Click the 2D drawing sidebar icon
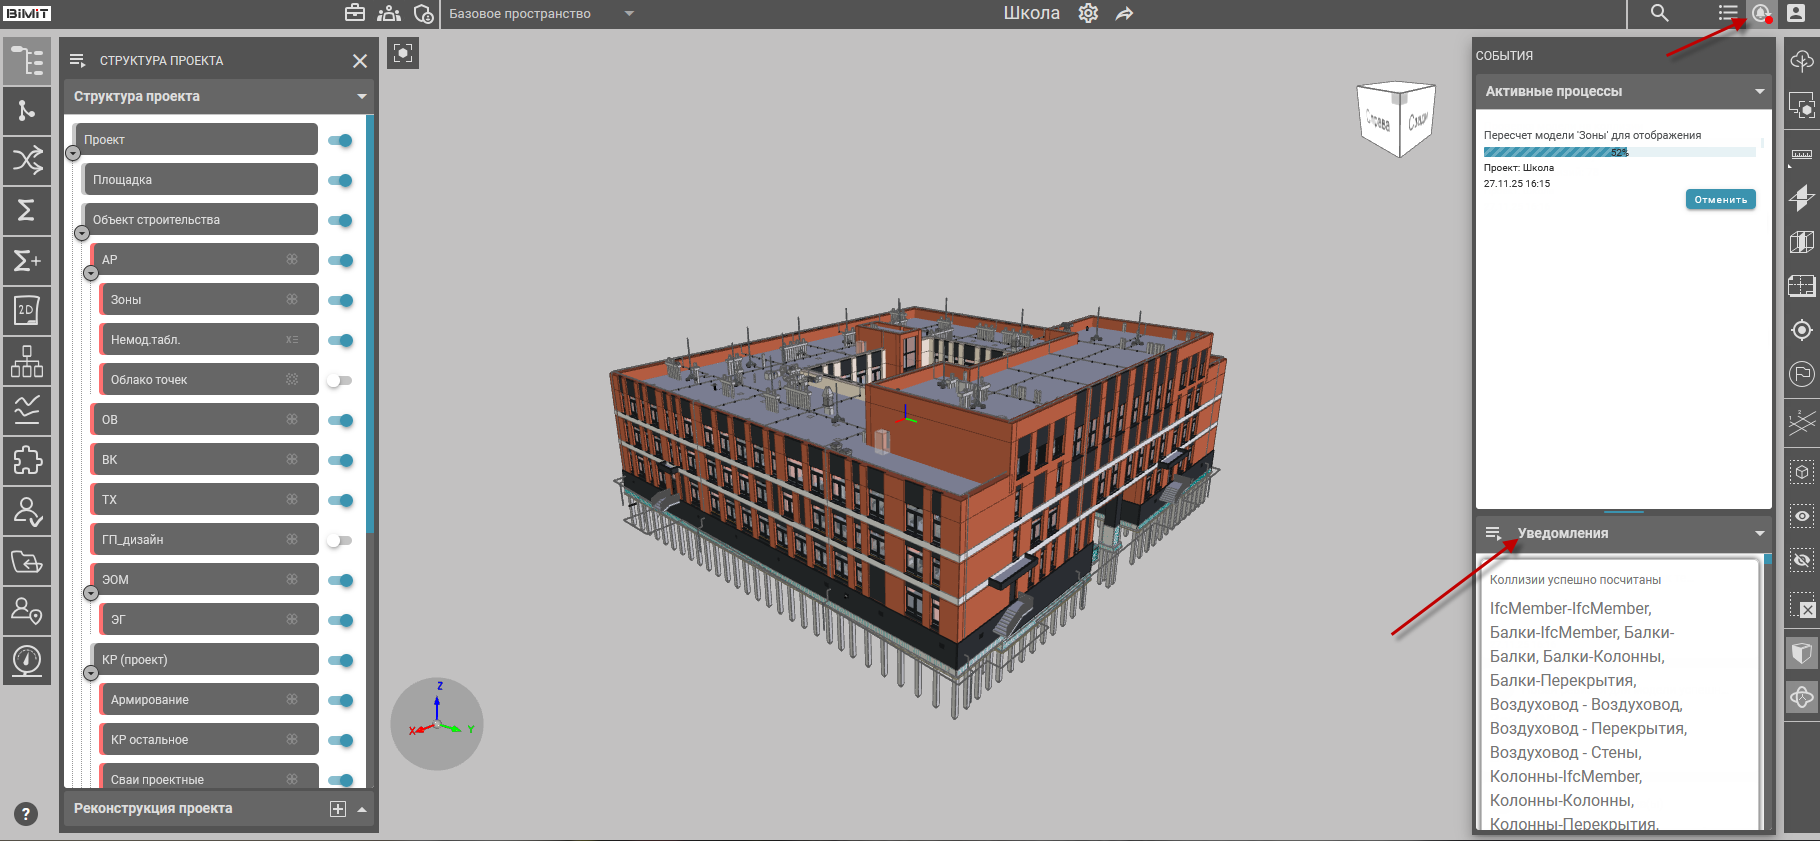 [x=27, y=311]
